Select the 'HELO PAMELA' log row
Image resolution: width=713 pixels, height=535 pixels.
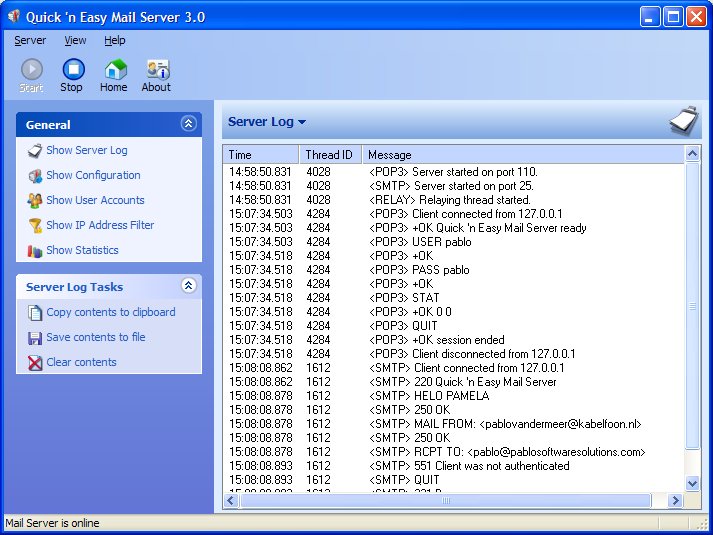(x=453, y=396)
